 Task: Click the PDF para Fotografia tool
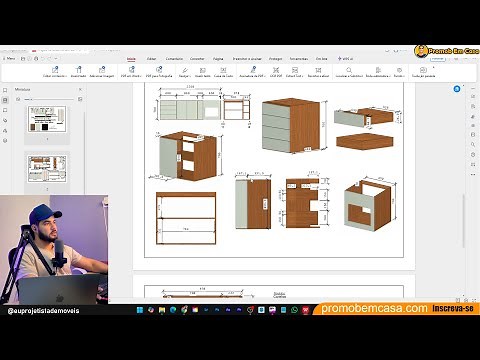159,72
